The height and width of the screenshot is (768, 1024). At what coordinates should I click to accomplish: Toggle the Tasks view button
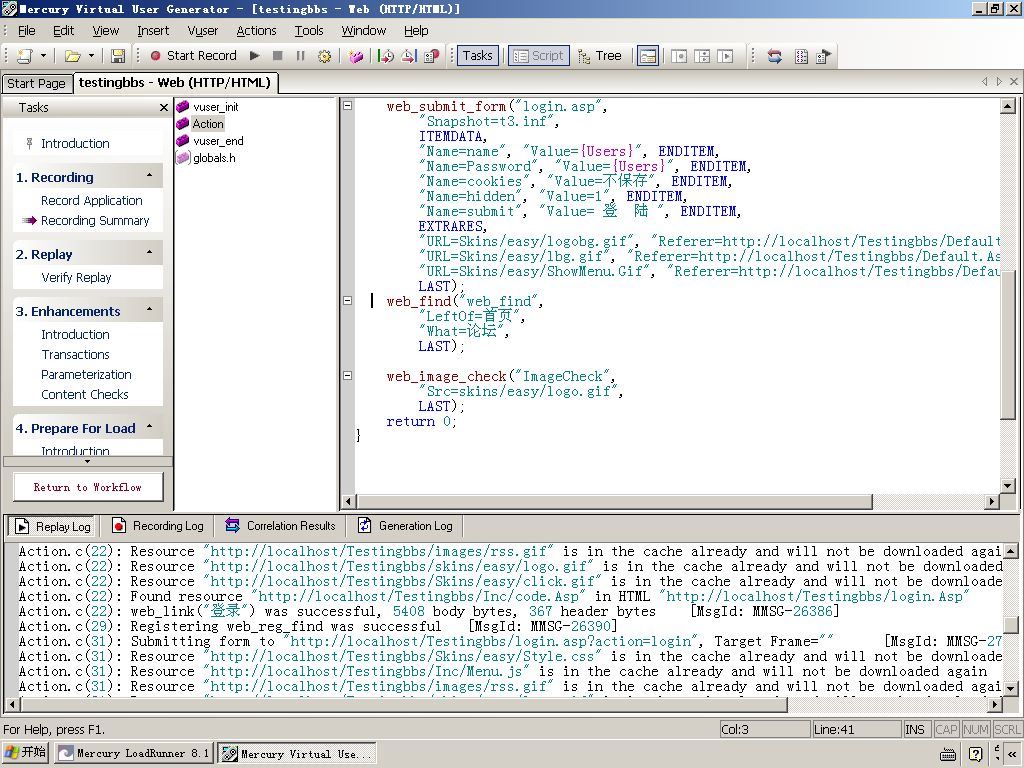click(477, 56)
